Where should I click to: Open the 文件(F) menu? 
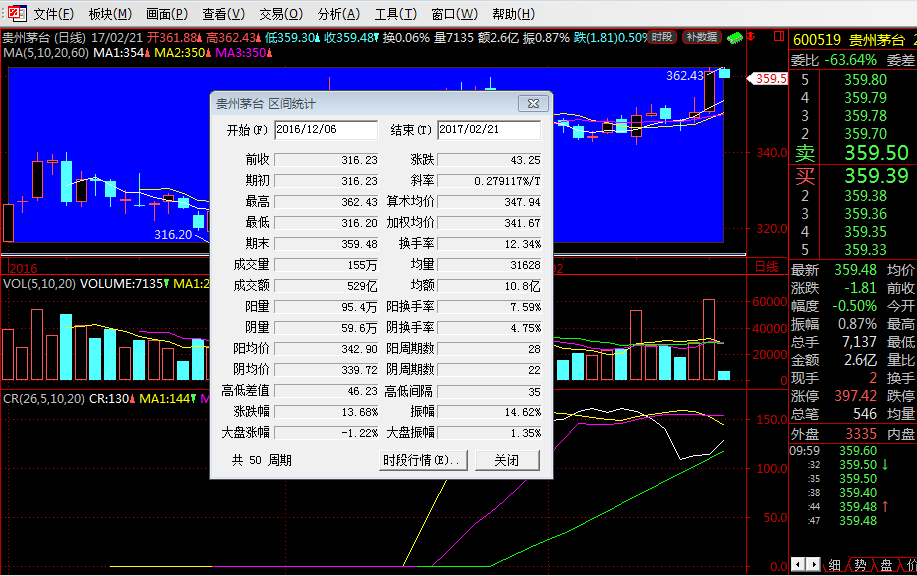(54, 14)
